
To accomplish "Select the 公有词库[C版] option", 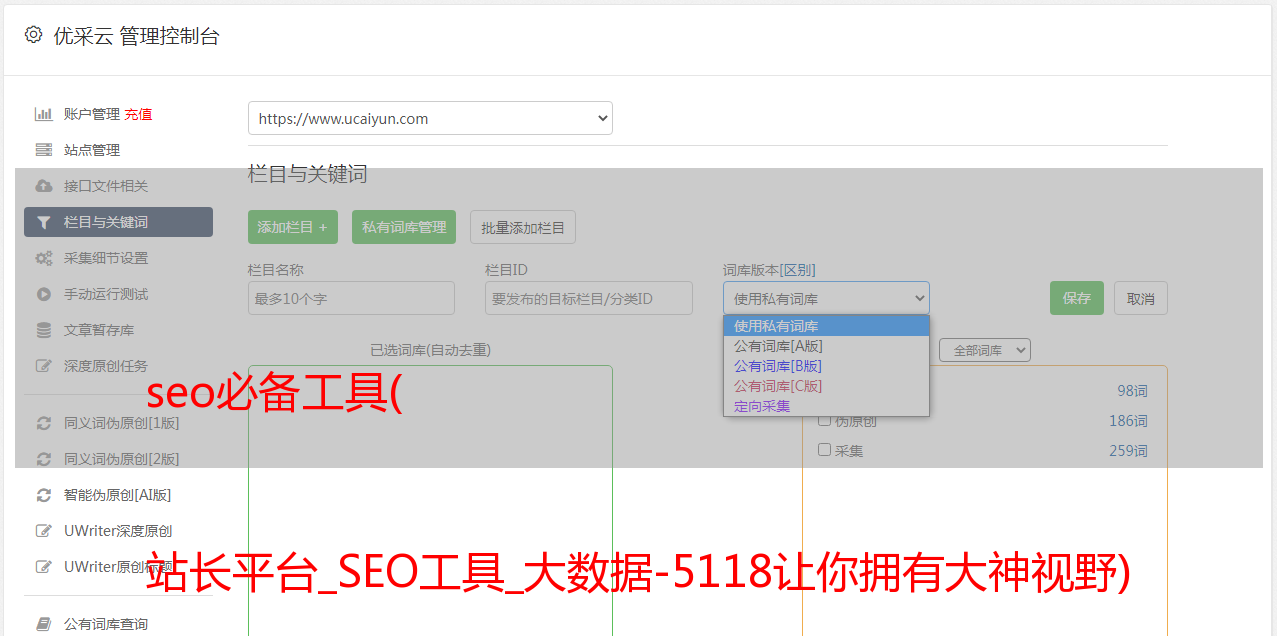I will click(x=826, y=386).
